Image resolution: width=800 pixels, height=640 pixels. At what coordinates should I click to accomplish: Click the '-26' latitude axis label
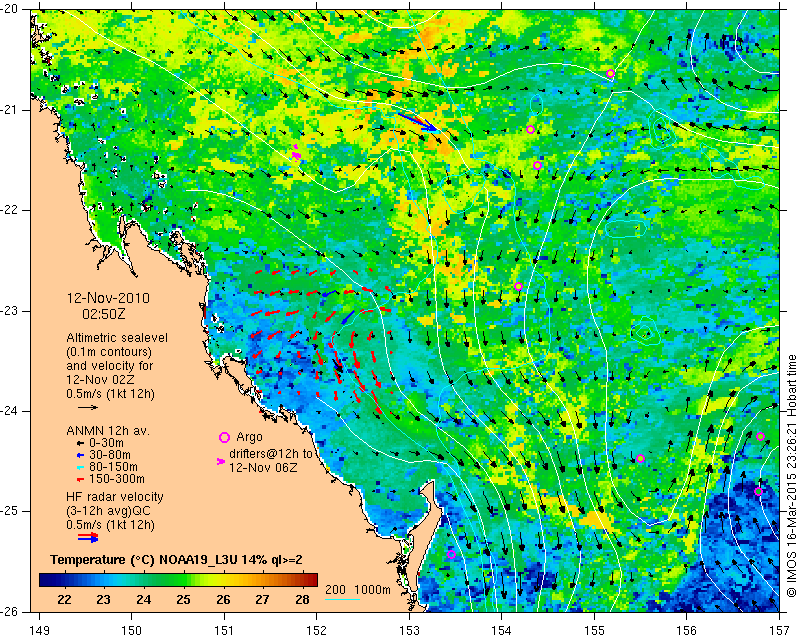[x=10, y=611]
